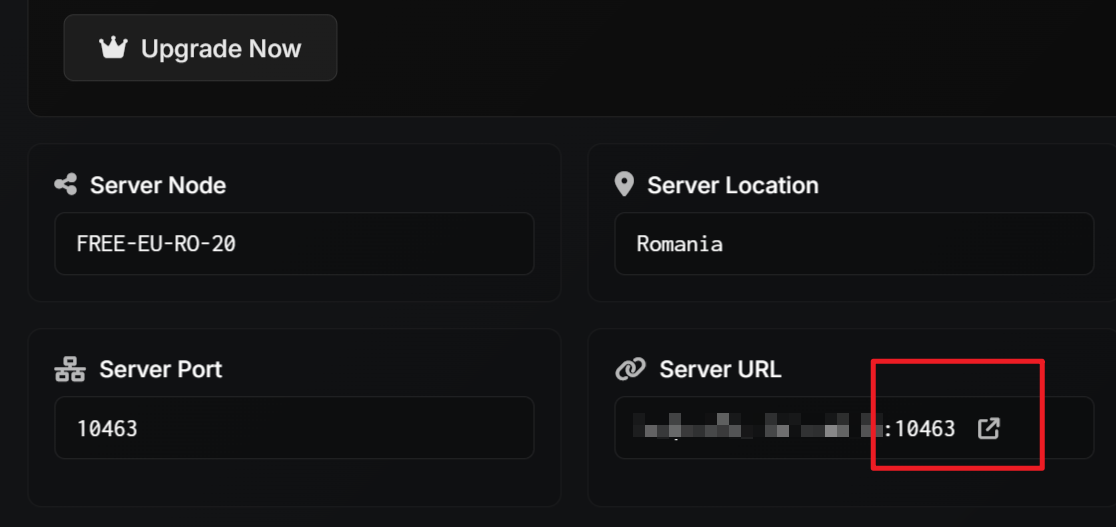Click the Server Location pin icon
Viewport: 1116px width, 527px height.
click(623, 185)
